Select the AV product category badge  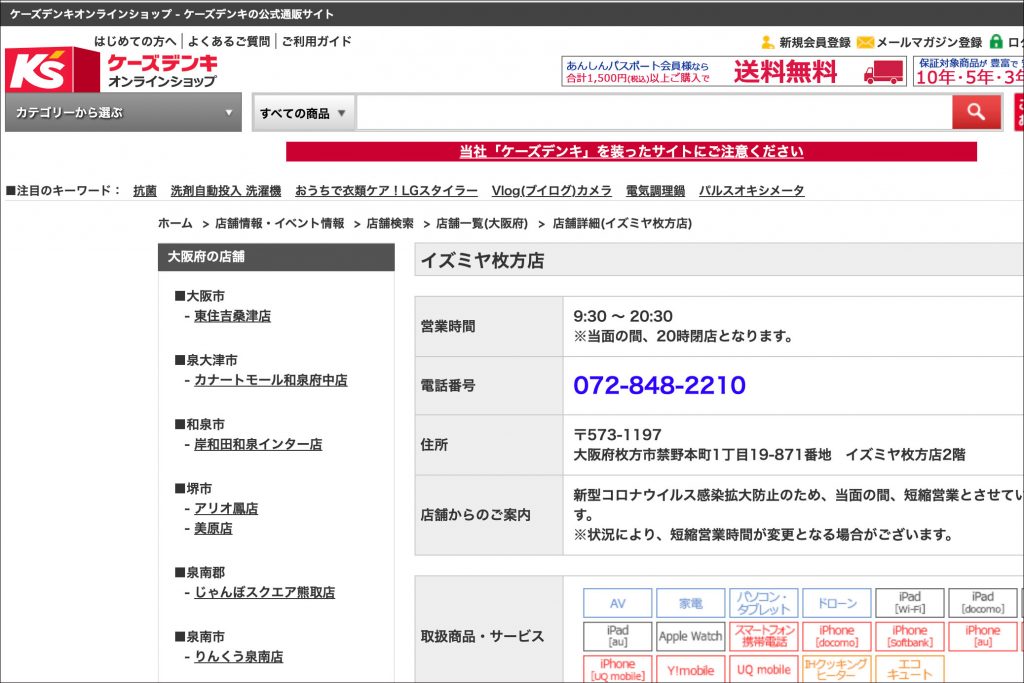tap(617, 603)
